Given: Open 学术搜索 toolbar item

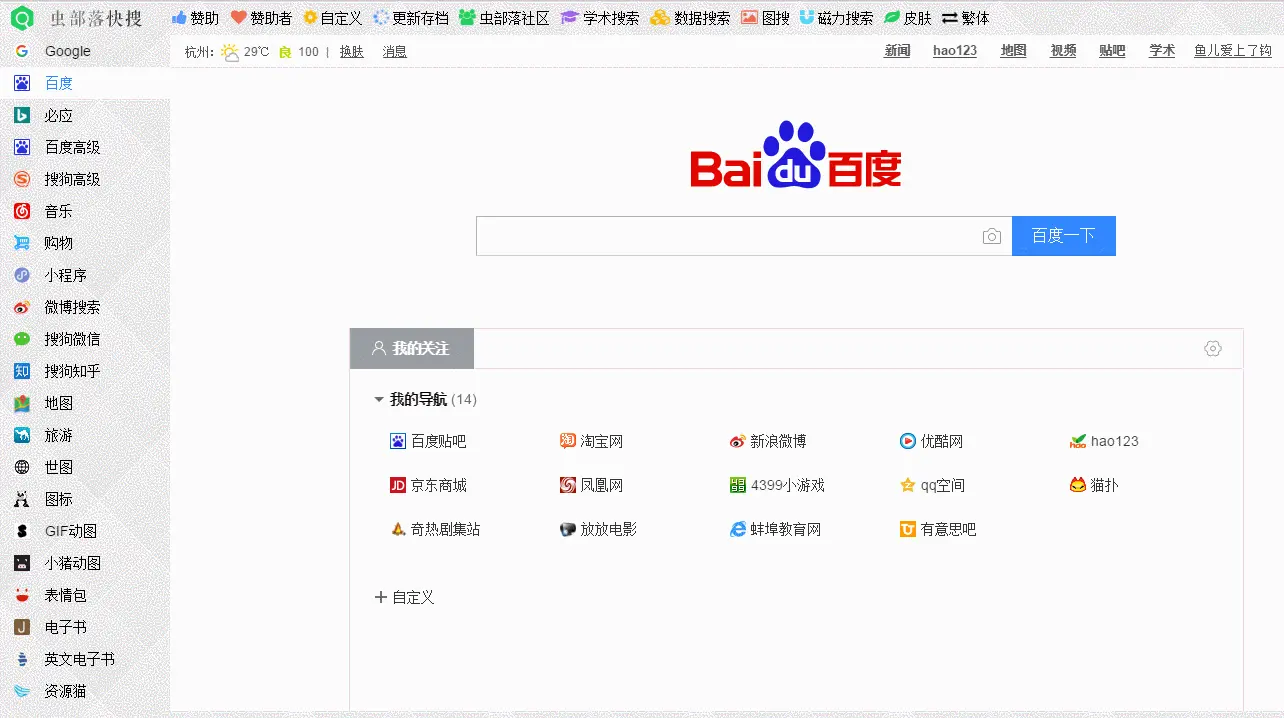Looking at the screenshot, I should point(600,18).
